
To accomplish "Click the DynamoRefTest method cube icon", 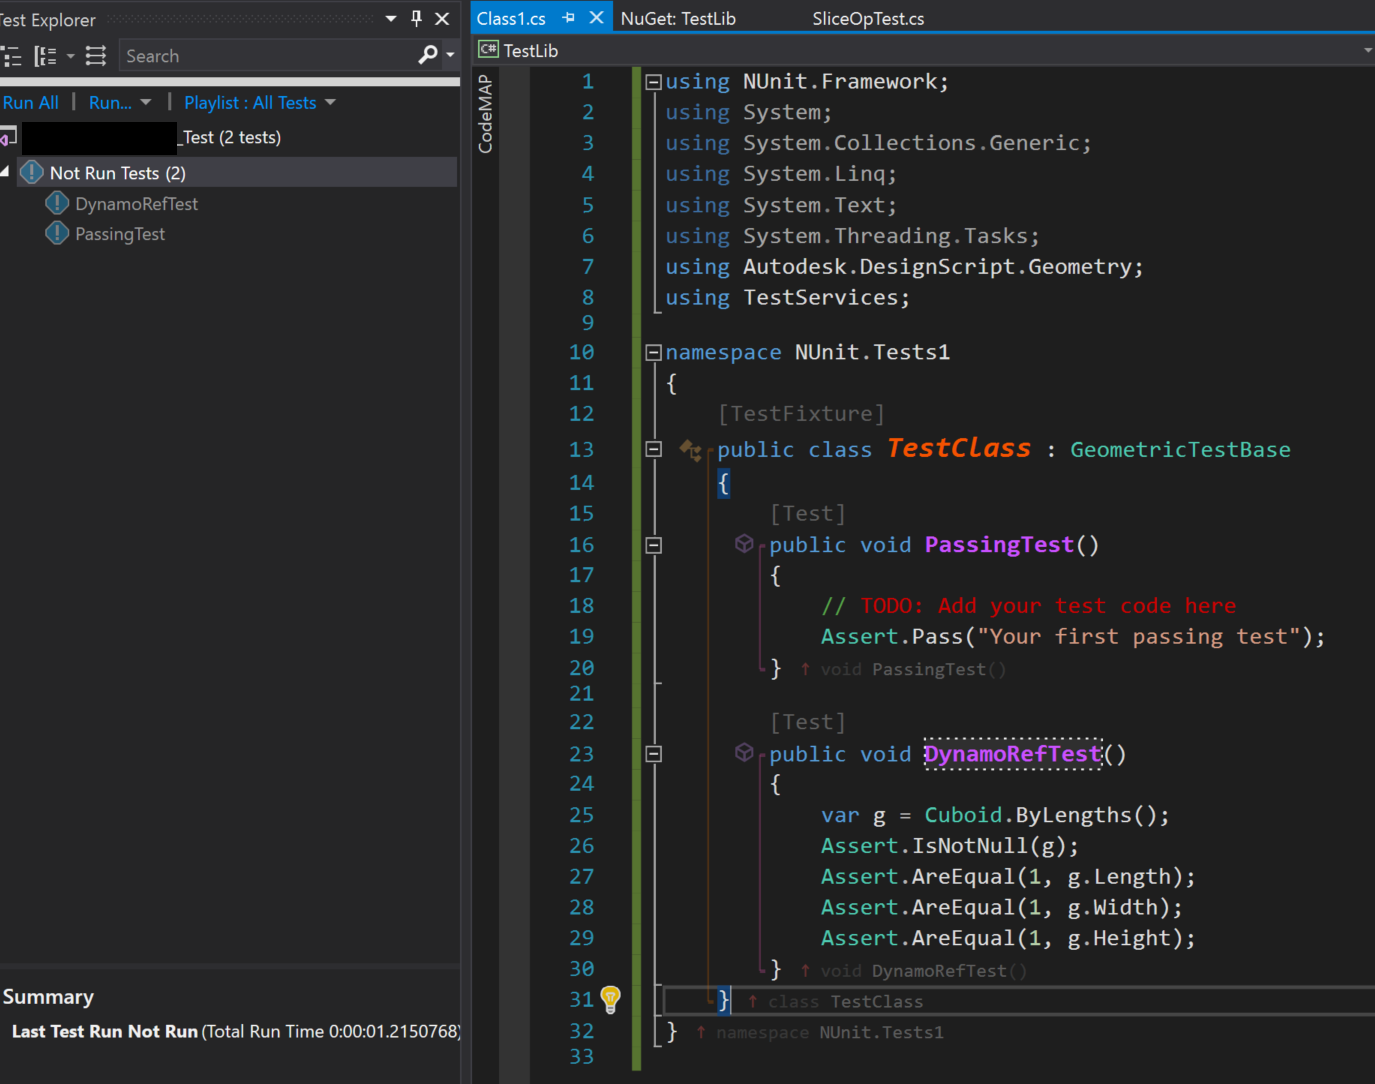I will [x=744, y=752].
